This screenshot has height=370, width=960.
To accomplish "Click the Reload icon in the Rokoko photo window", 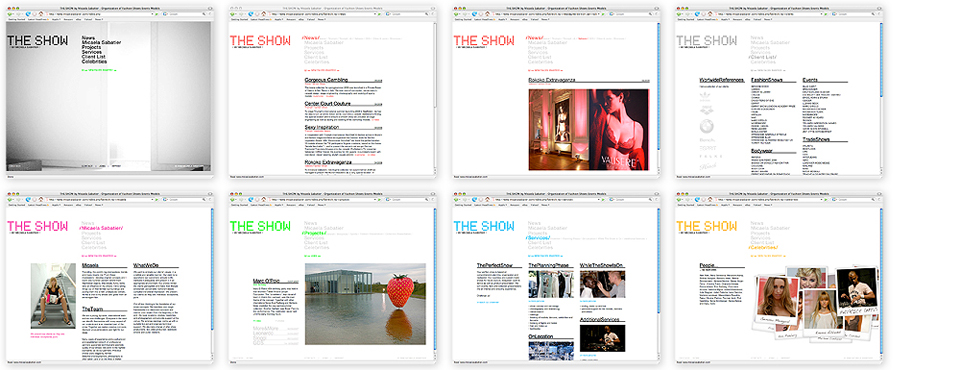I will [x=474, y=14].
